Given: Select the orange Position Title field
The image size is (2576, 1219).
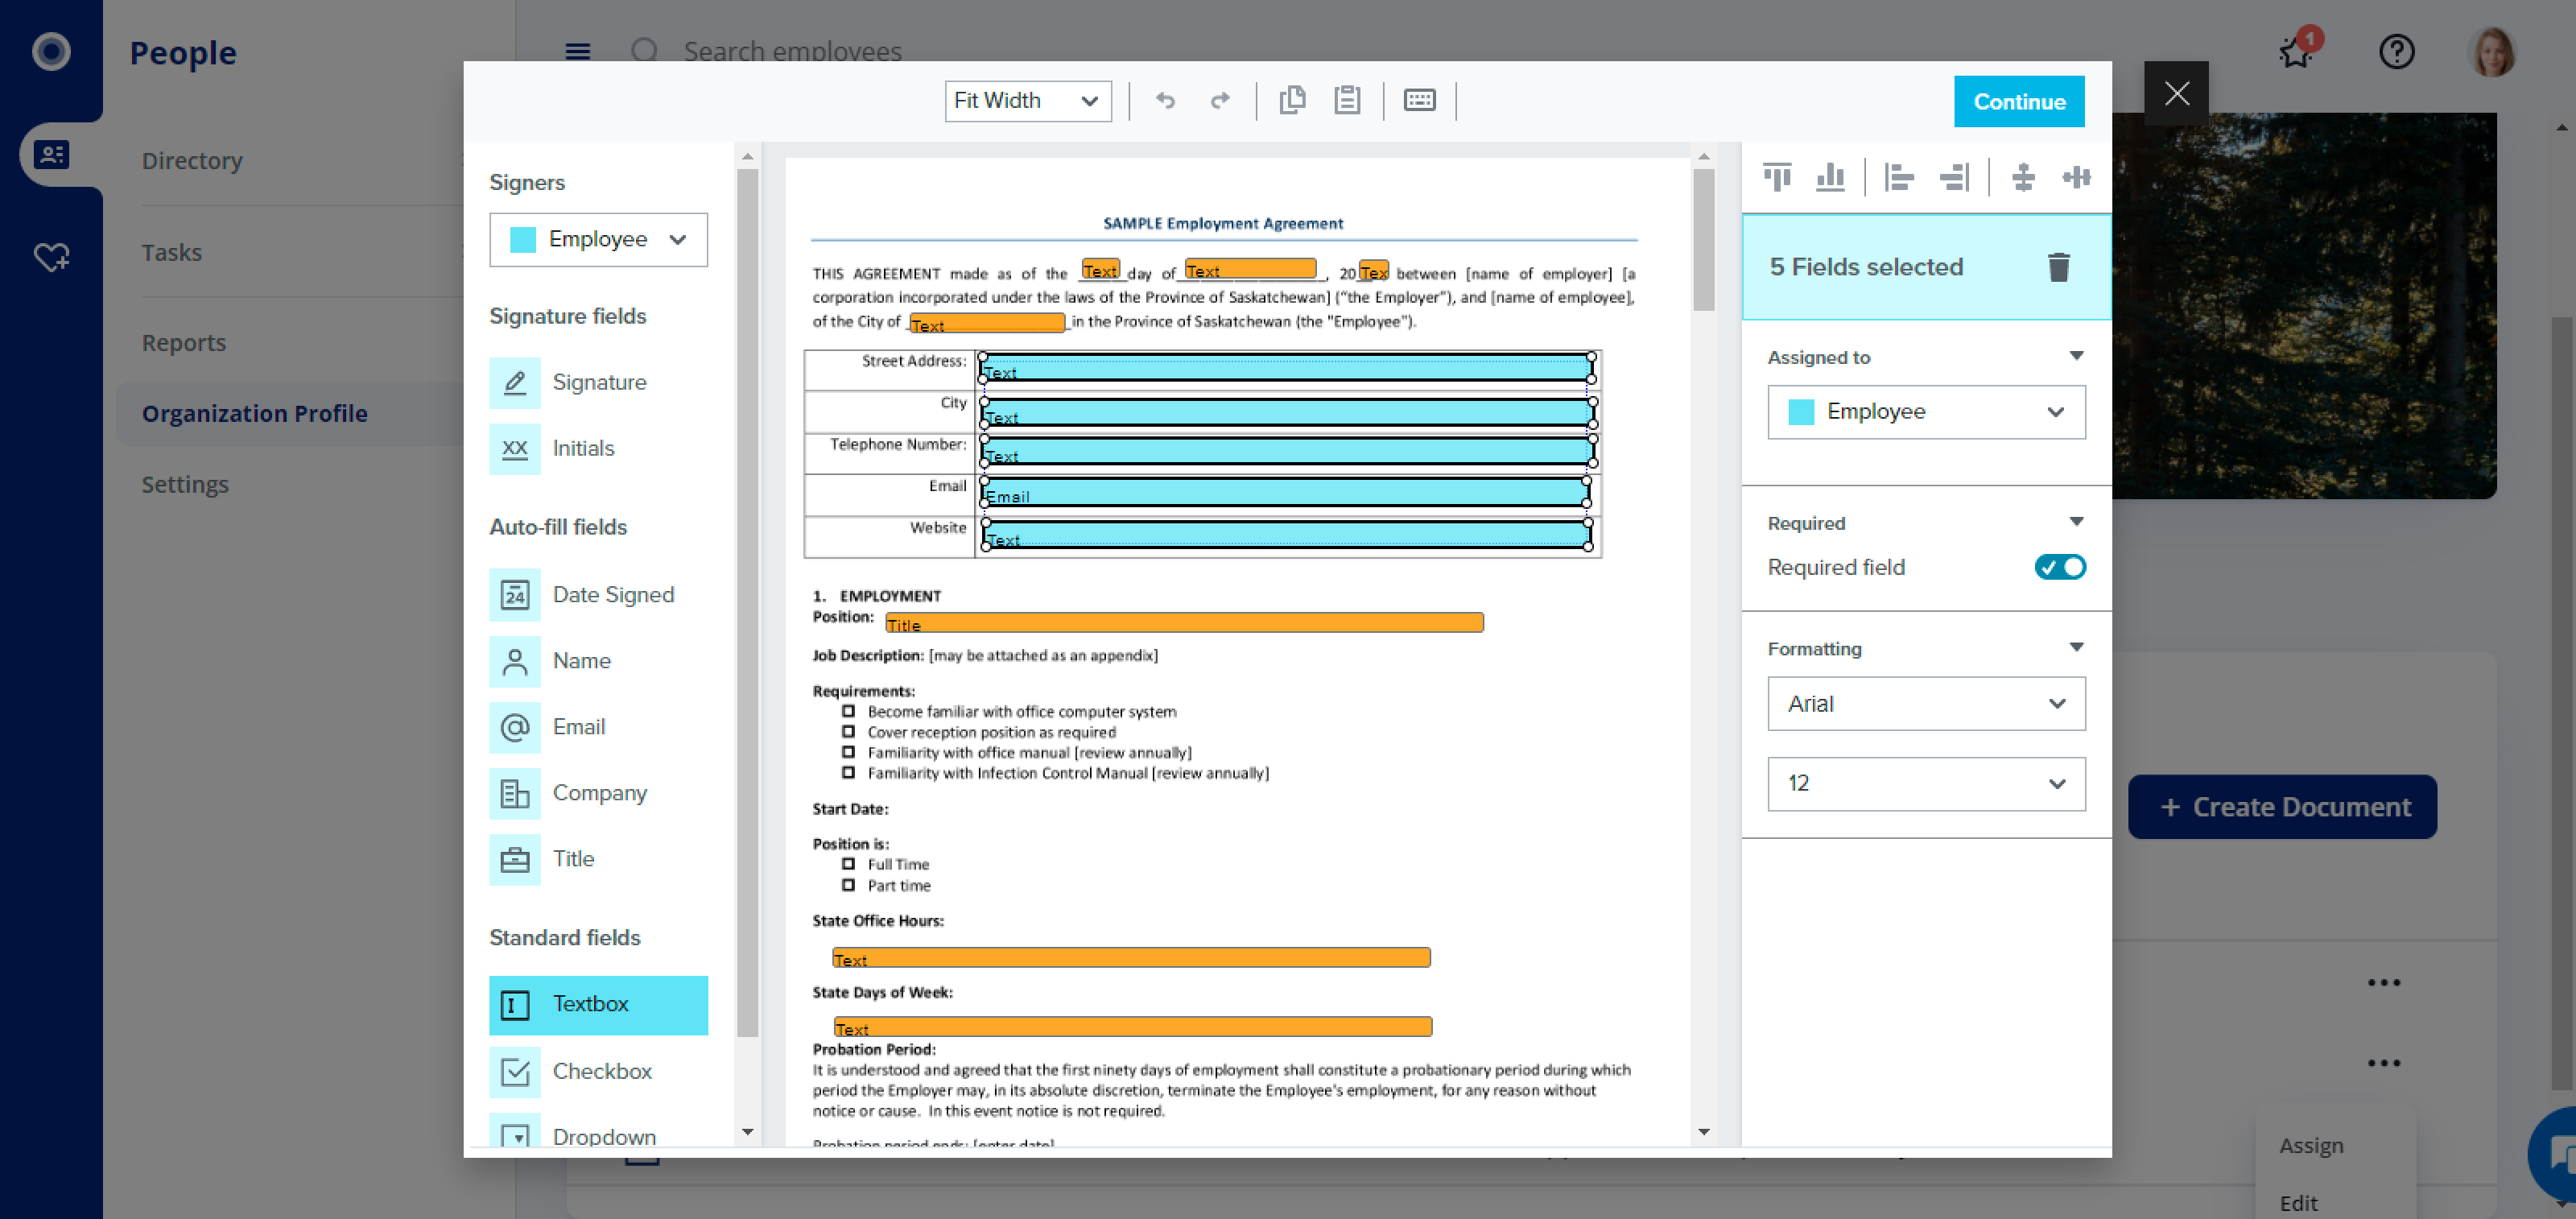Looking at the screenshot, I should pyautogui.click(x=1184, y=623).
